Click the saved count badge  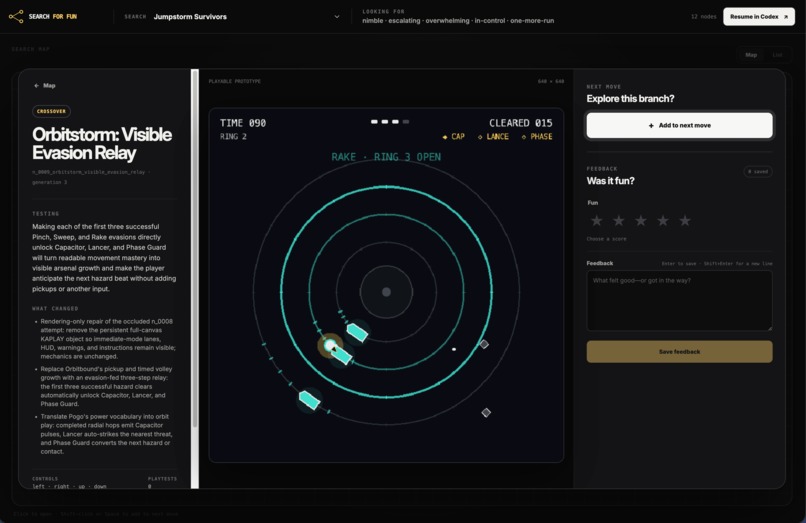(758, 171)
